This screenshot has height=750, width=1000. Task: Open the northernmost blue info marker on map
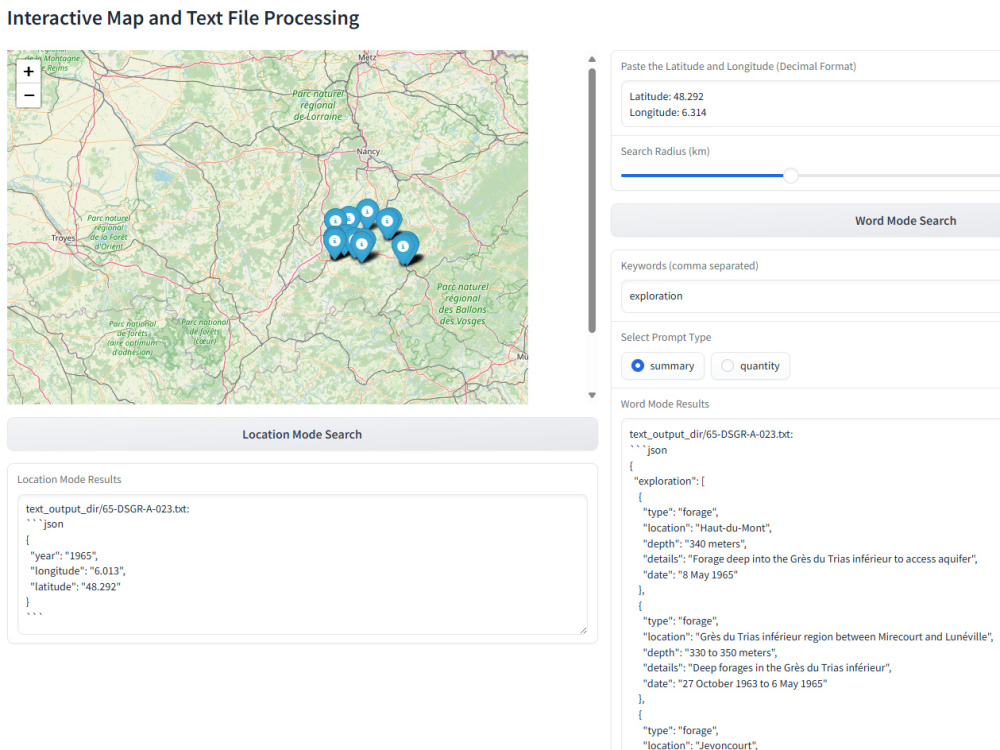click(367, 214)
